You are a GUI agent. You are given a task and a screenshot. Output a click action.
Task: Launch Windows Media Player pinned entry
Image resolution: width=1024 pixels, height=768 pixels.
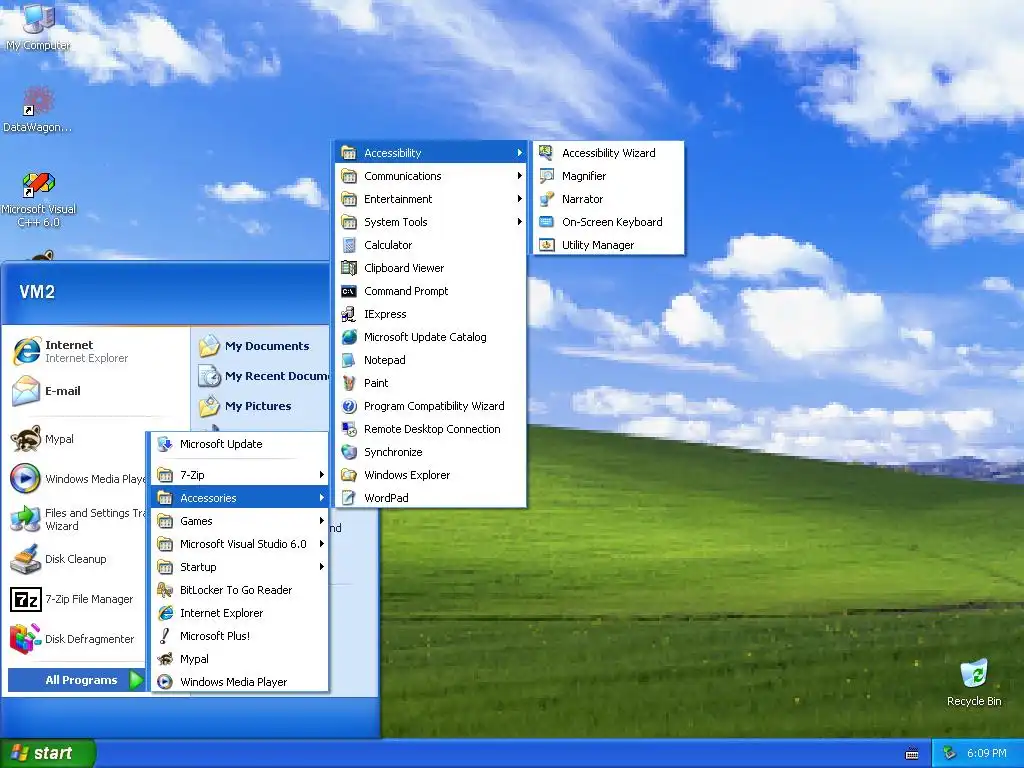(x=77, y=479)
